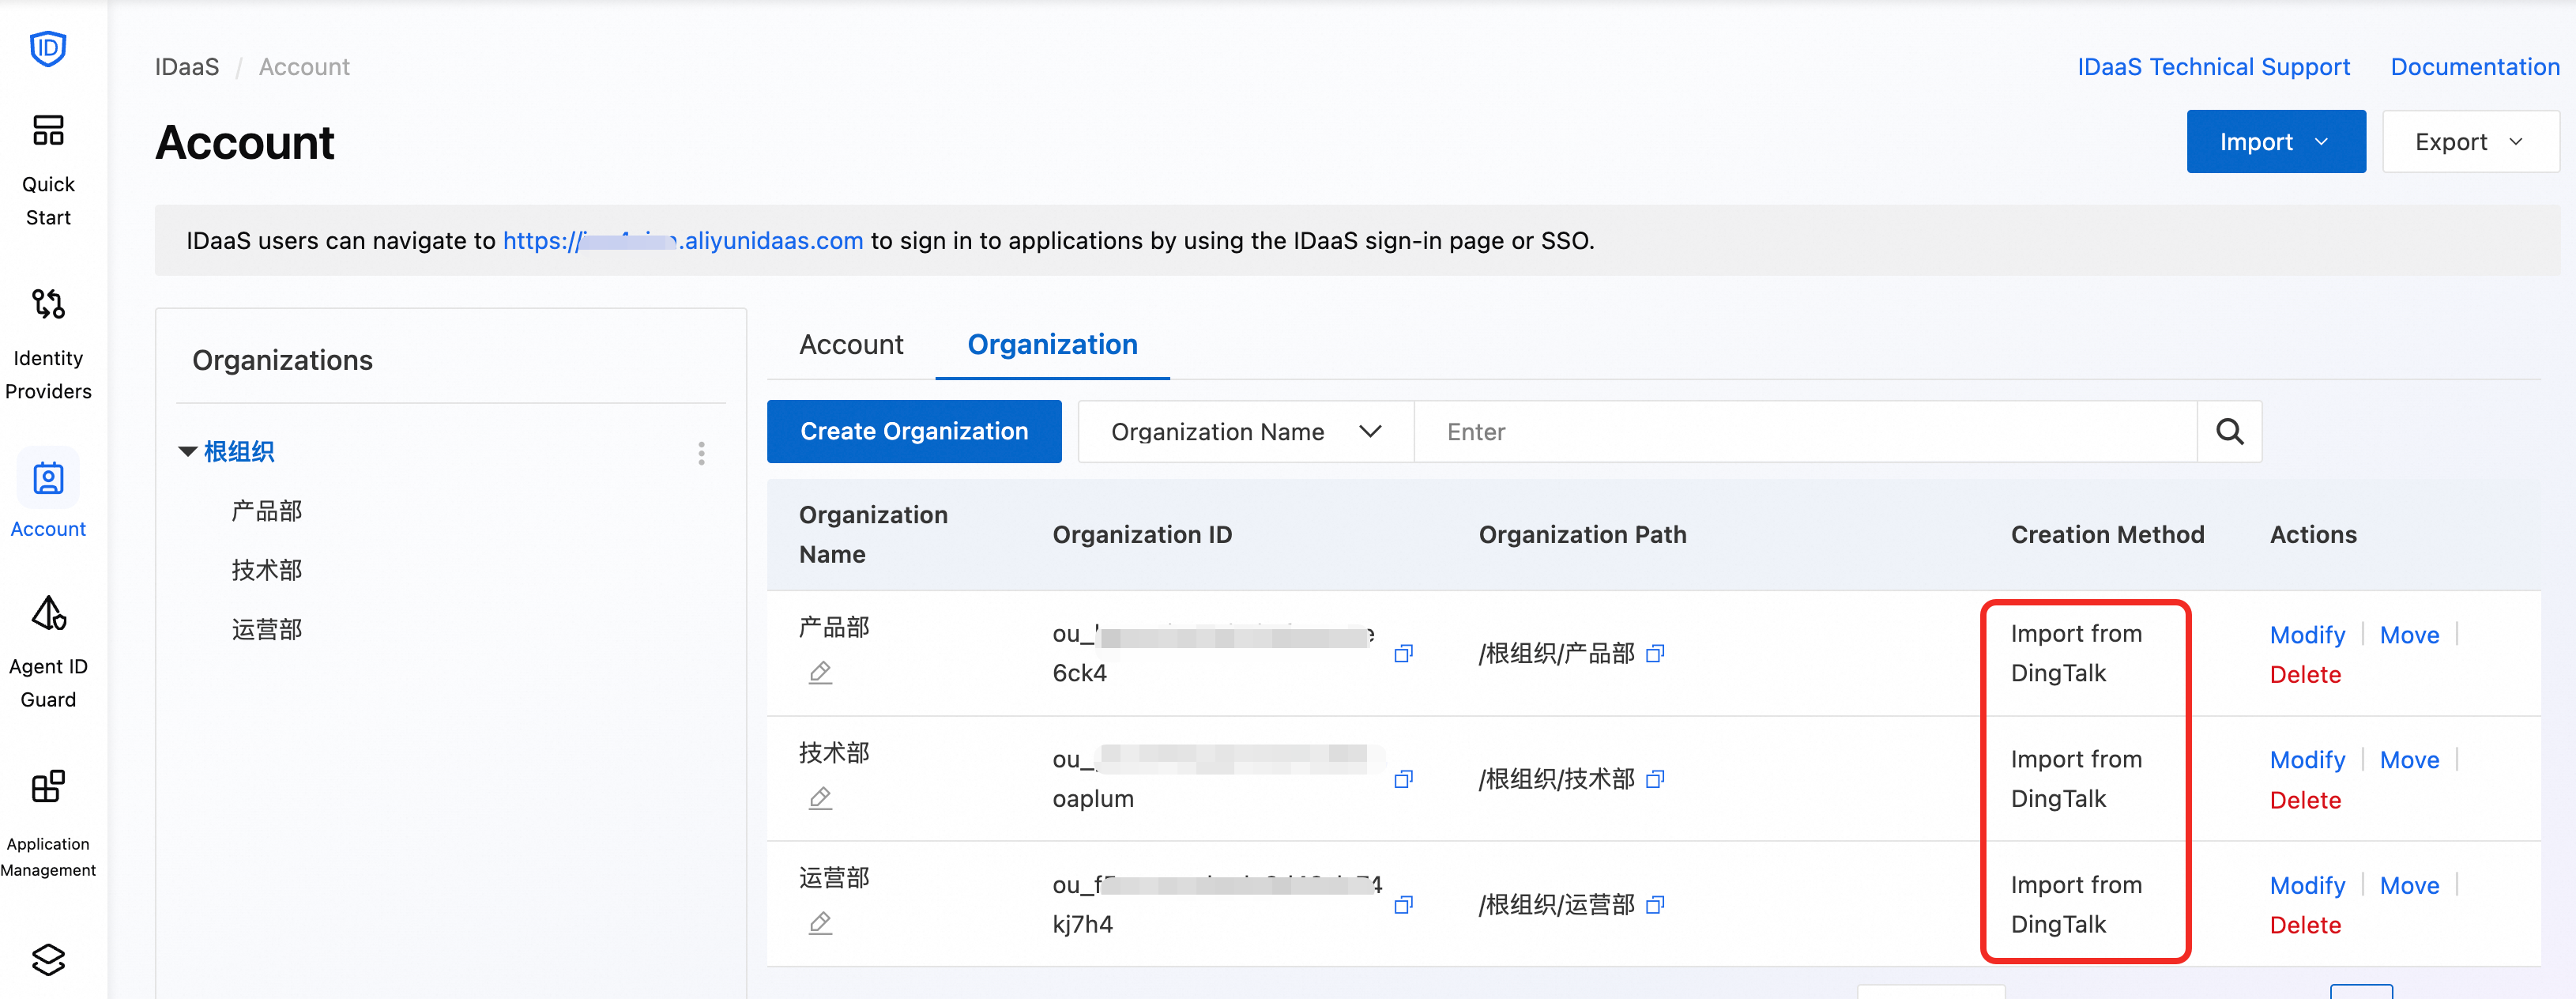This screenshot has width=2576, height=999.
Task: Click the IDaaS shield logo icon
Action: pyautogui.click(x=48, y=48)
